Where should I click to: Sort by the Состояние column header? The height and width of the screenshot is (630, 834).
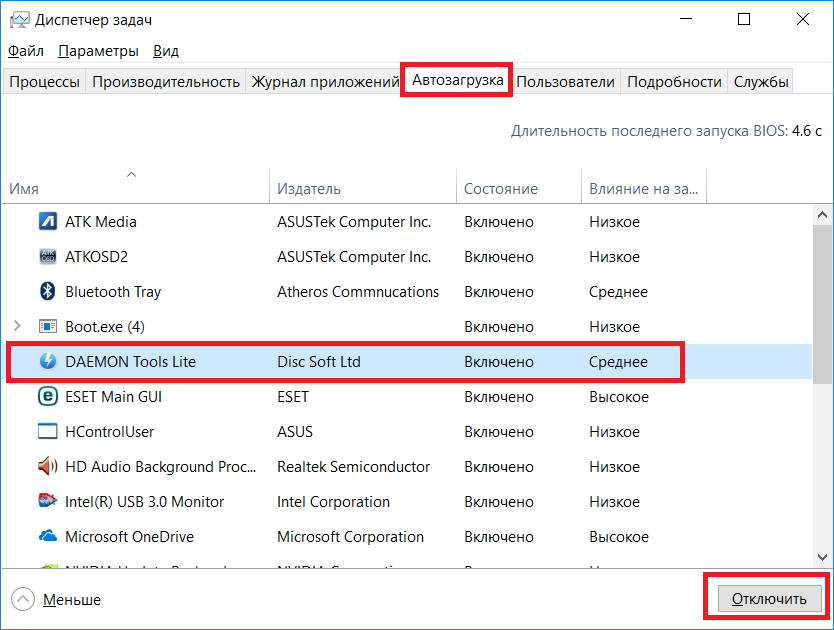(519, 186)
